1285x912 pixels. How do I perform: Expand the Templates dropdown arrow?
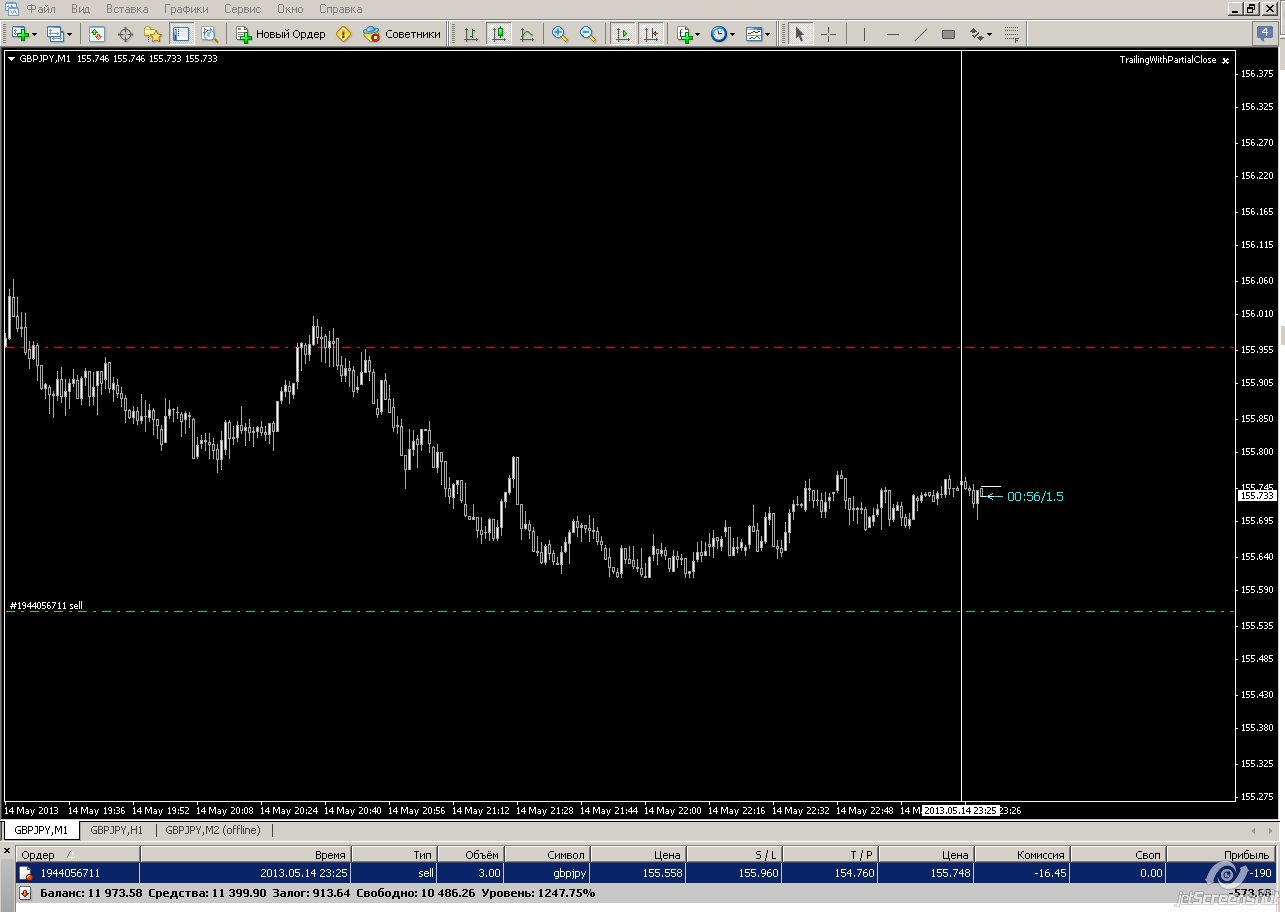tap(767, 34)
